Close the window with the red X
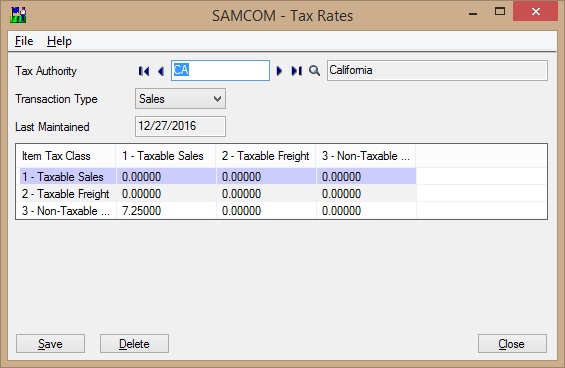 pyautogui.click(x=535, y=12)
